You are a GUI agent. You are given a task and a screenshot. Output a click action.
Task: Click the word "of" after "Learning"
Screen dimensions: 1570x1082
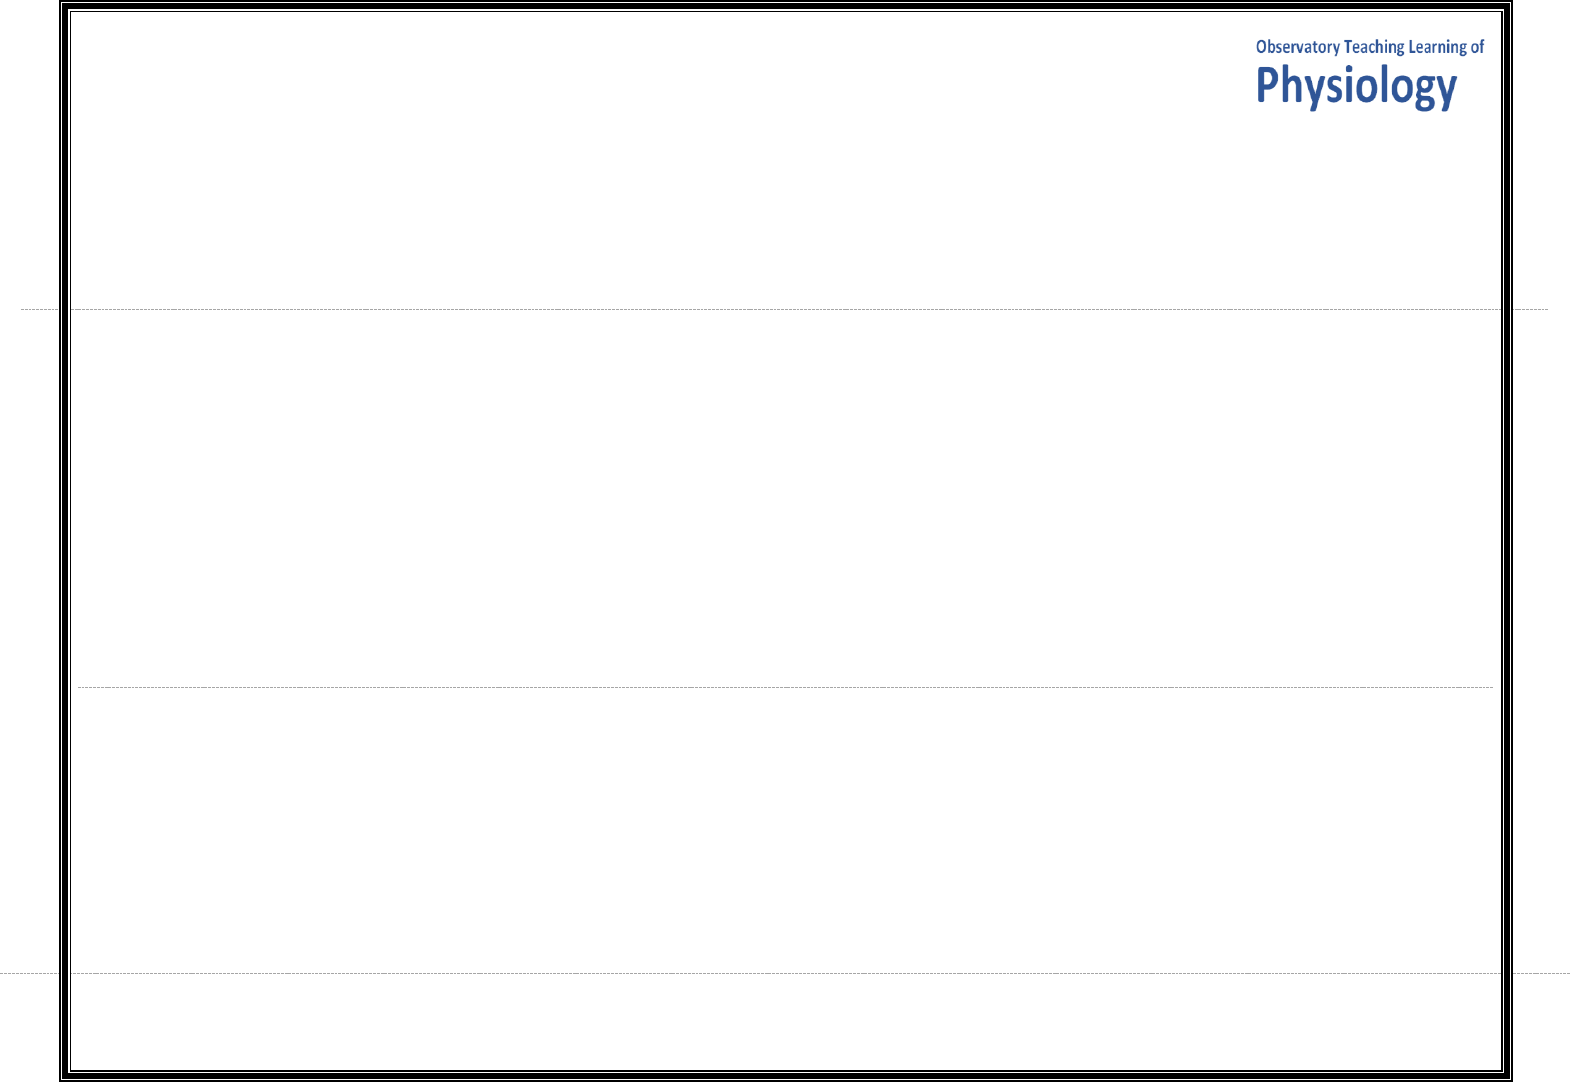coord(1477,47)
